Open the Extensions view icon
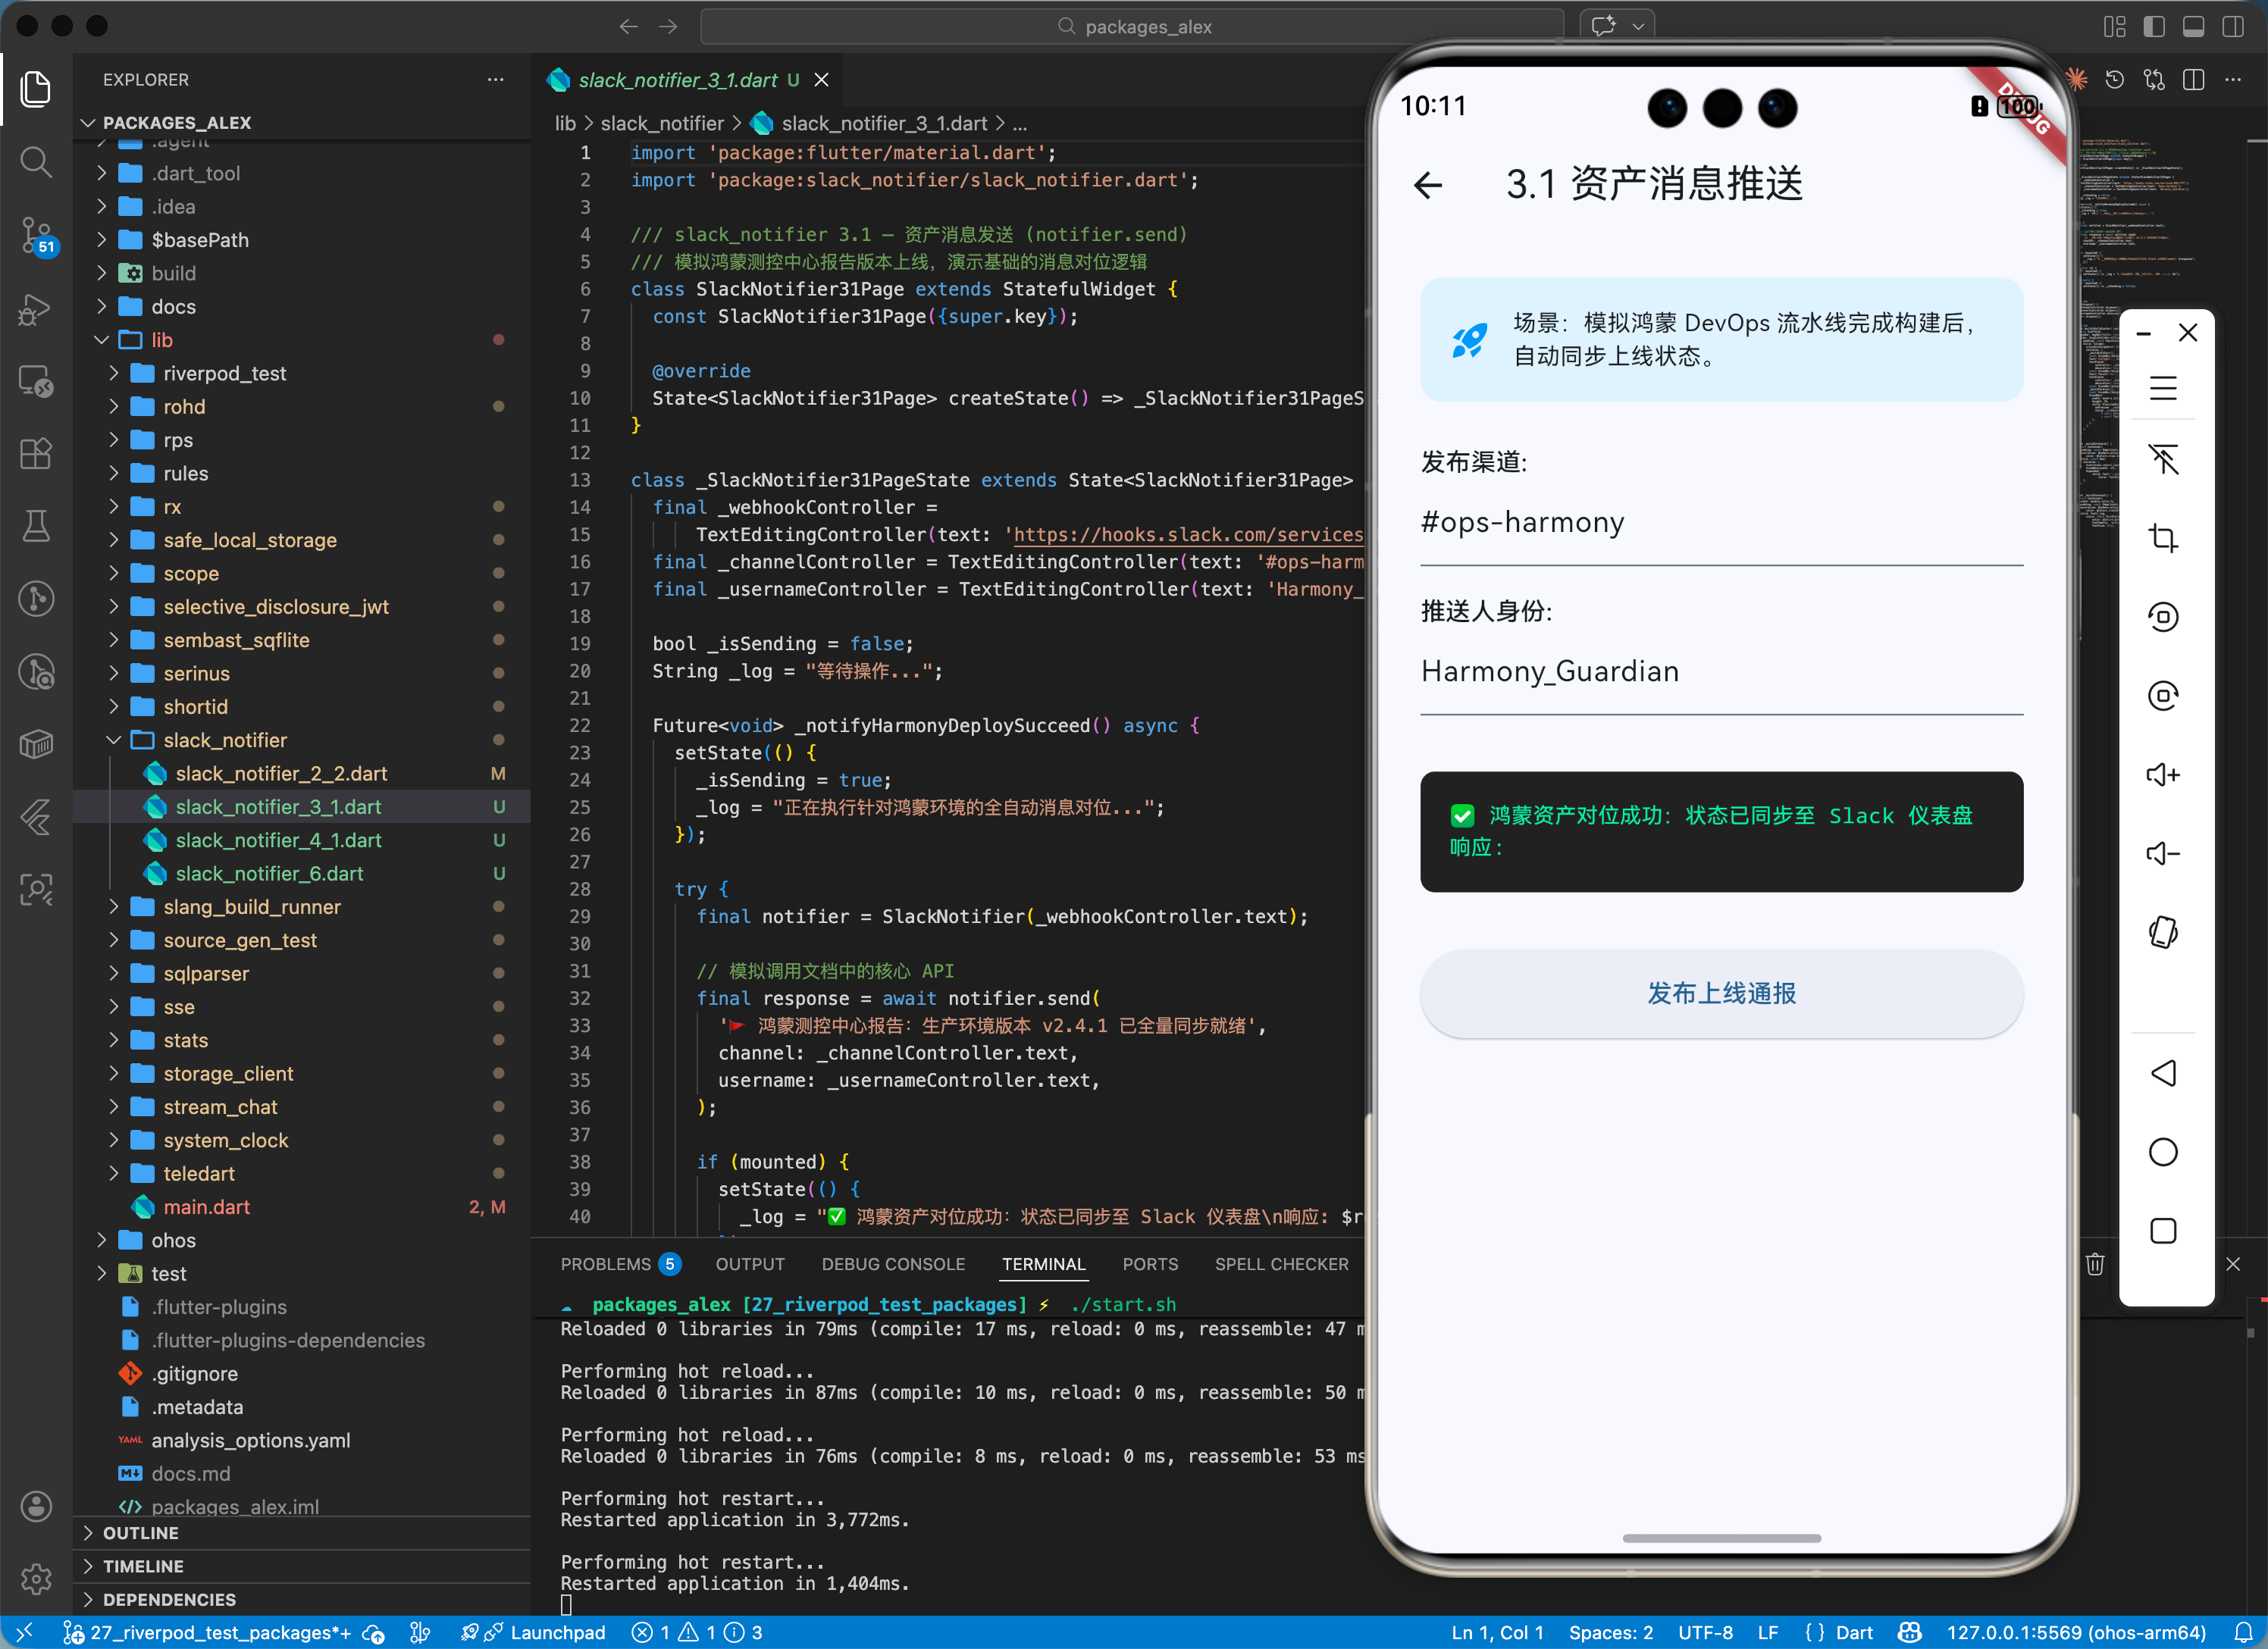 [x=36, y=453]
